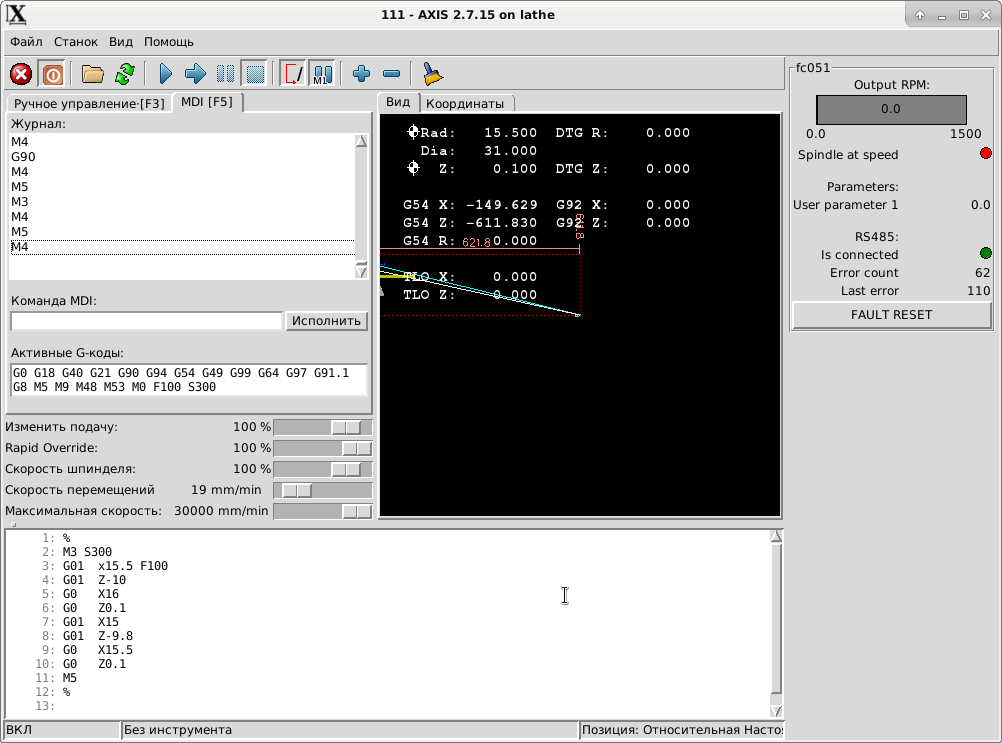Zoom in with the plus icon
Screen dimensions: 1002x743
[361, 74]
